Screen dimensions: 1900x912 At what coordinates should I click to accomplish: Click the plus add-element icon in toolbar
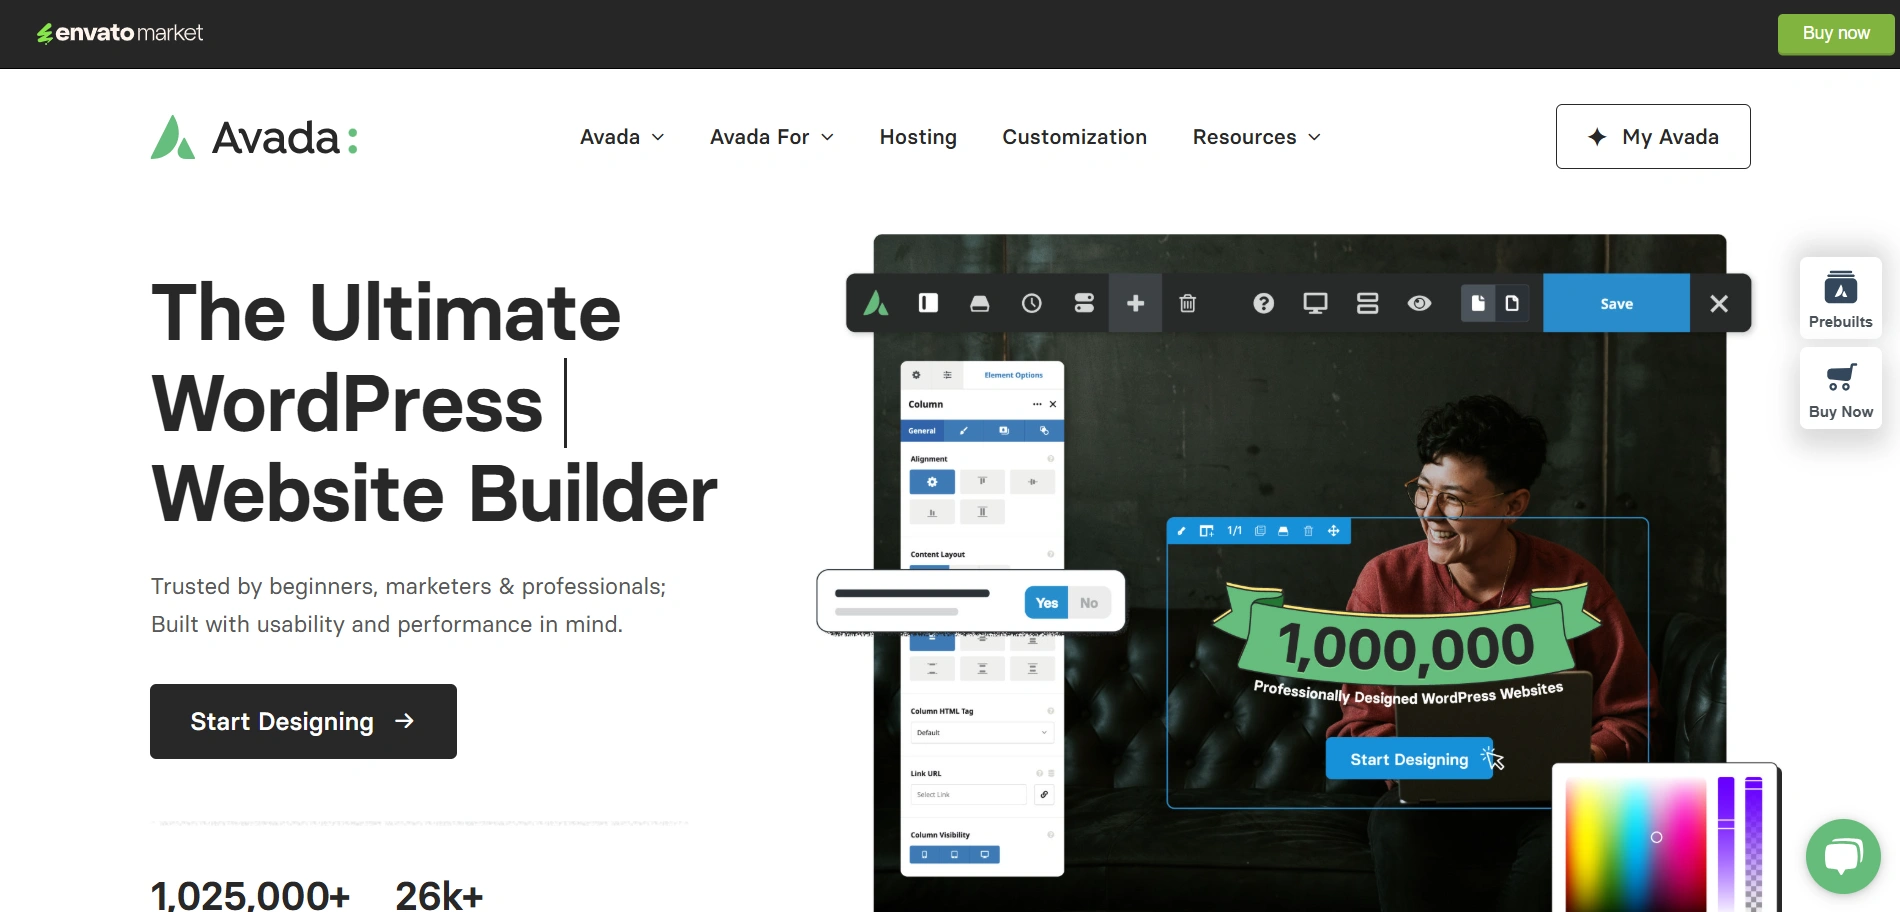coord(1136,303)
